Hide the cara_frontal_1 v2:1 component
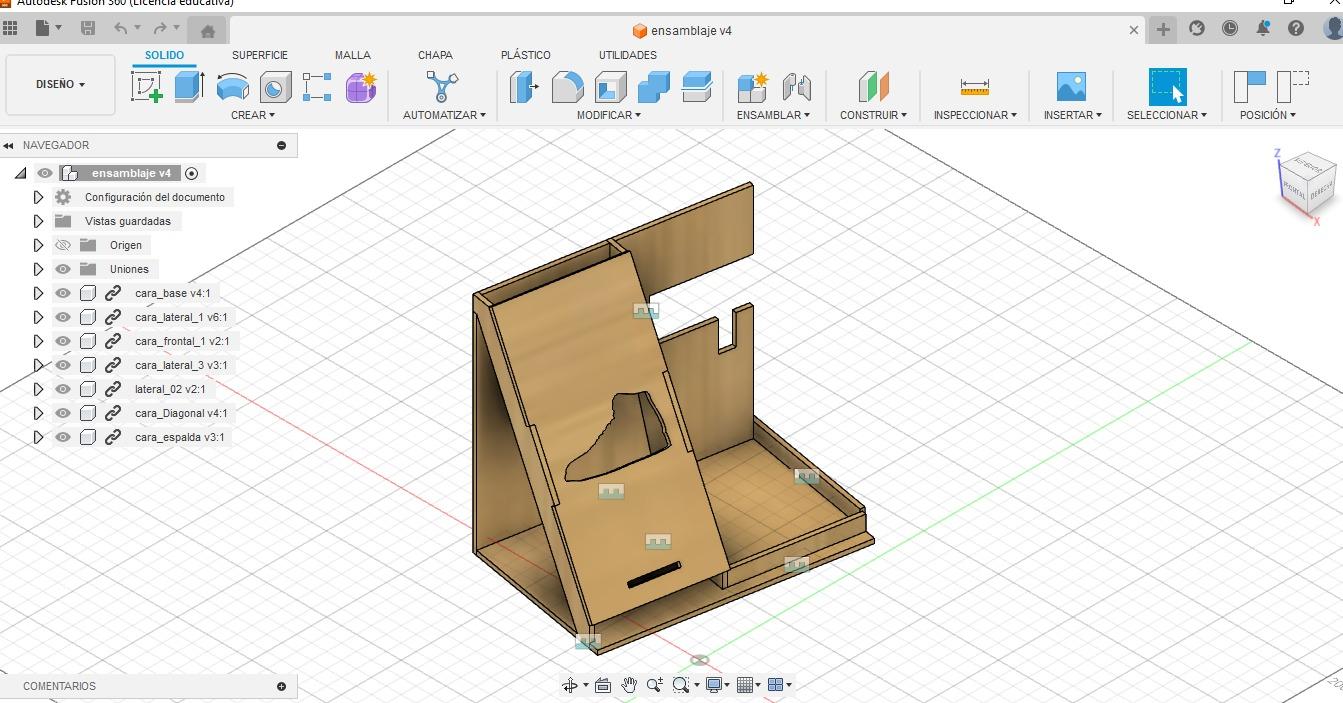The width and height of the screenshot is (1343, 703). pos(63,341)
